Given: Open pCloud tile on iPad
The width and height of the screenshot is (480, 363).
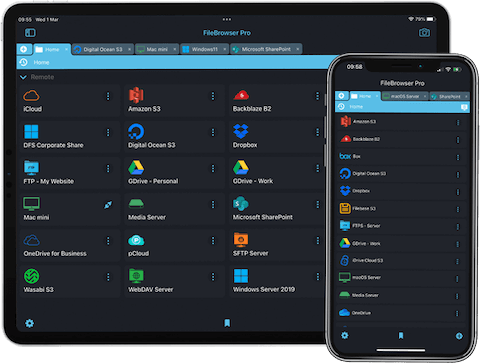Looking at the screenshot, I should click(175, 245).
